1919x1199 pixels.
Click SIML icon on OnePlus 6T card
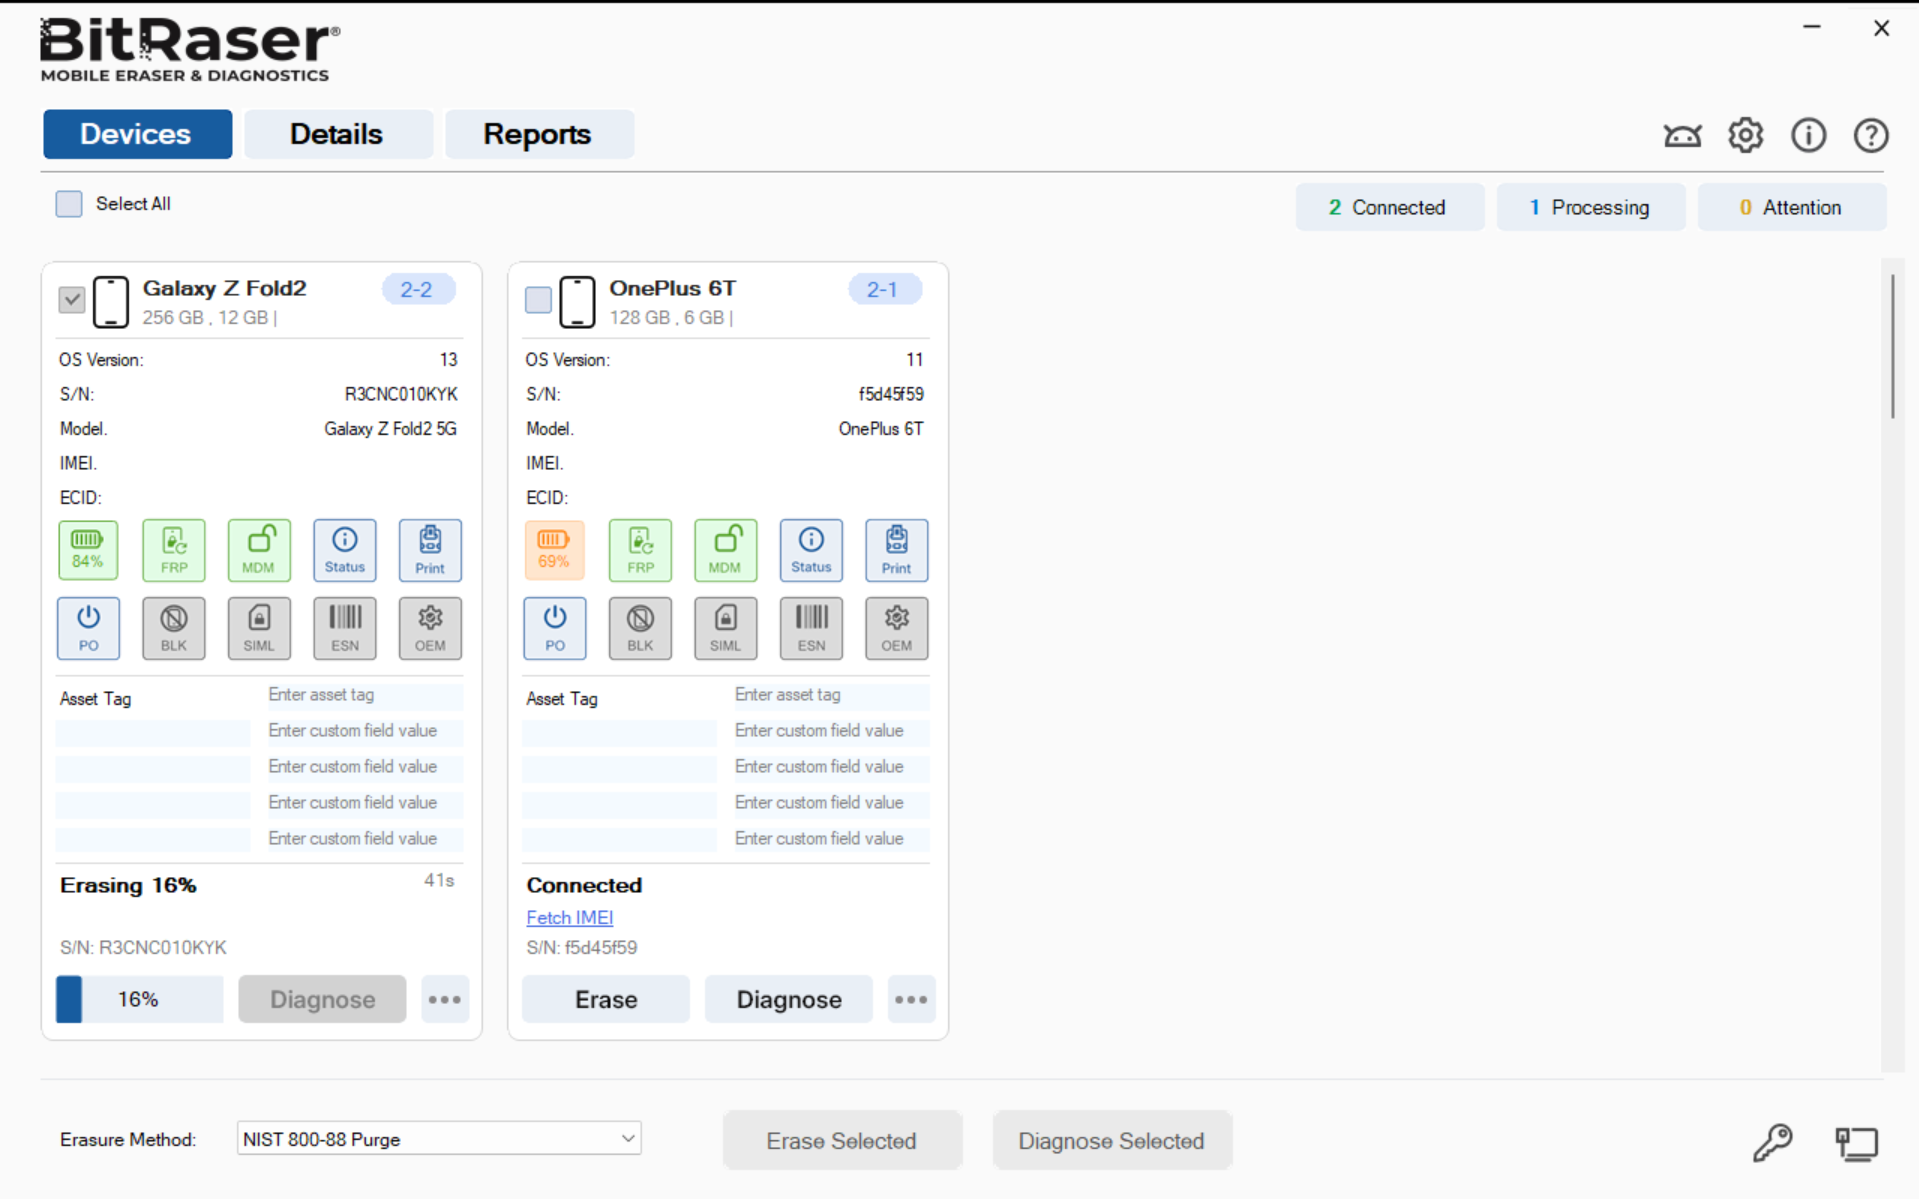[x=726, y=628]
